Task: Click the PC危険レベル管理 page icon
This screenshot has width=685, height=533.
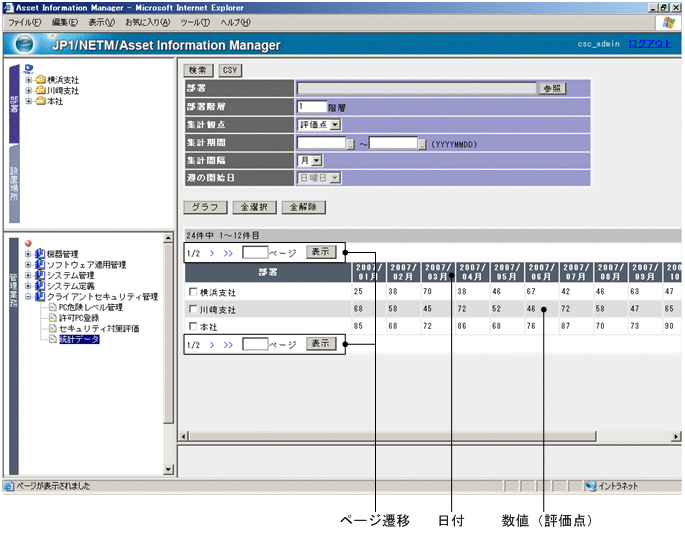Action: tap(53, 307)
